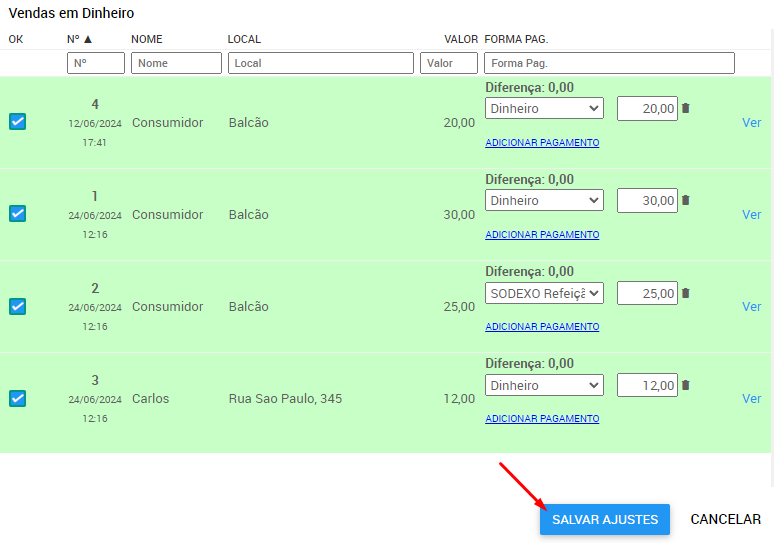Click Adicionar Pagamento for order 1
The width and height of the screenshot is (774, 543).
[542, 235]
